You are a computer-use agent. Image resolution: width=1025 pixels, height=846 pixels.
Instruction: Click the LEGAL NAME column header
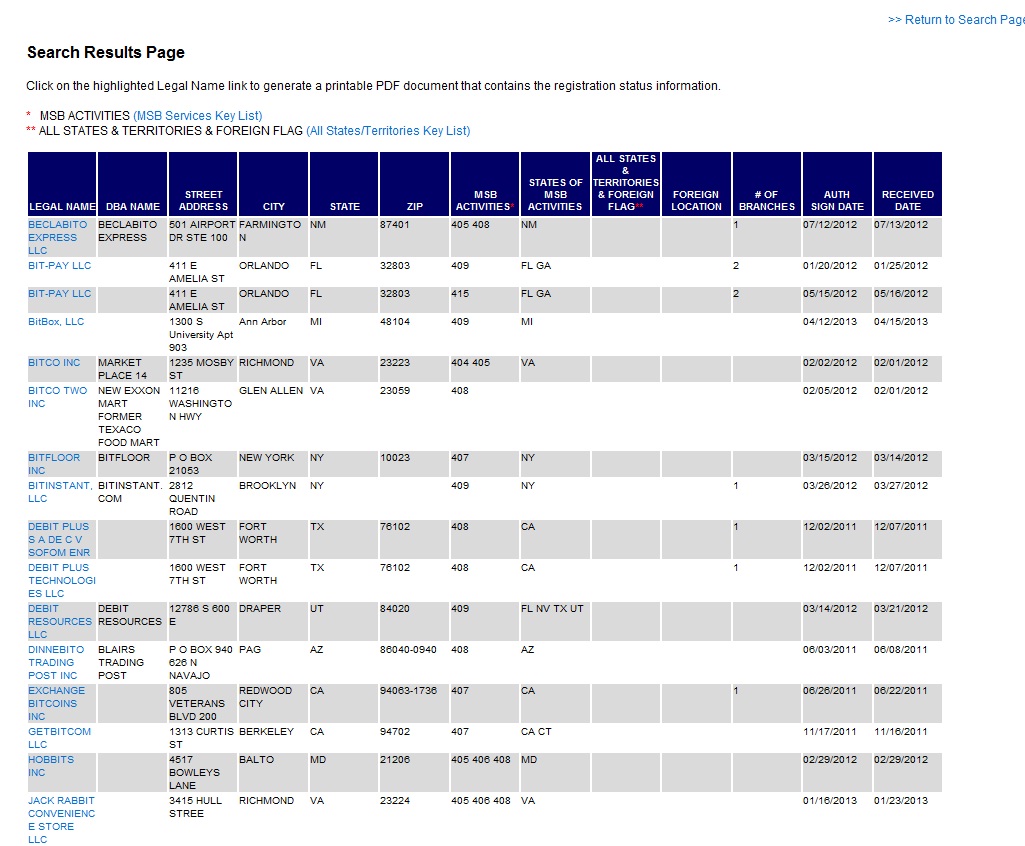pos(62,206)
